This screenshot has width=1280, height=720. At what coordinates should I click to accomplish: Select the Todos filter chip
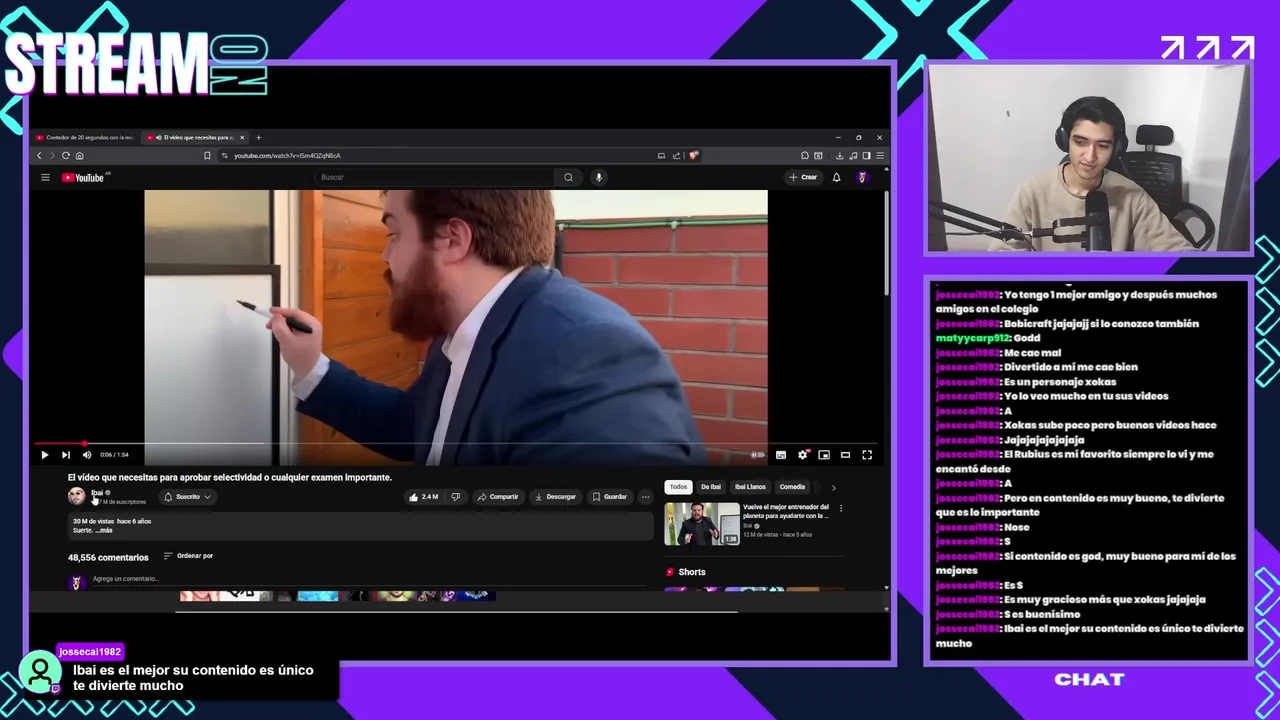click(678, 487)
